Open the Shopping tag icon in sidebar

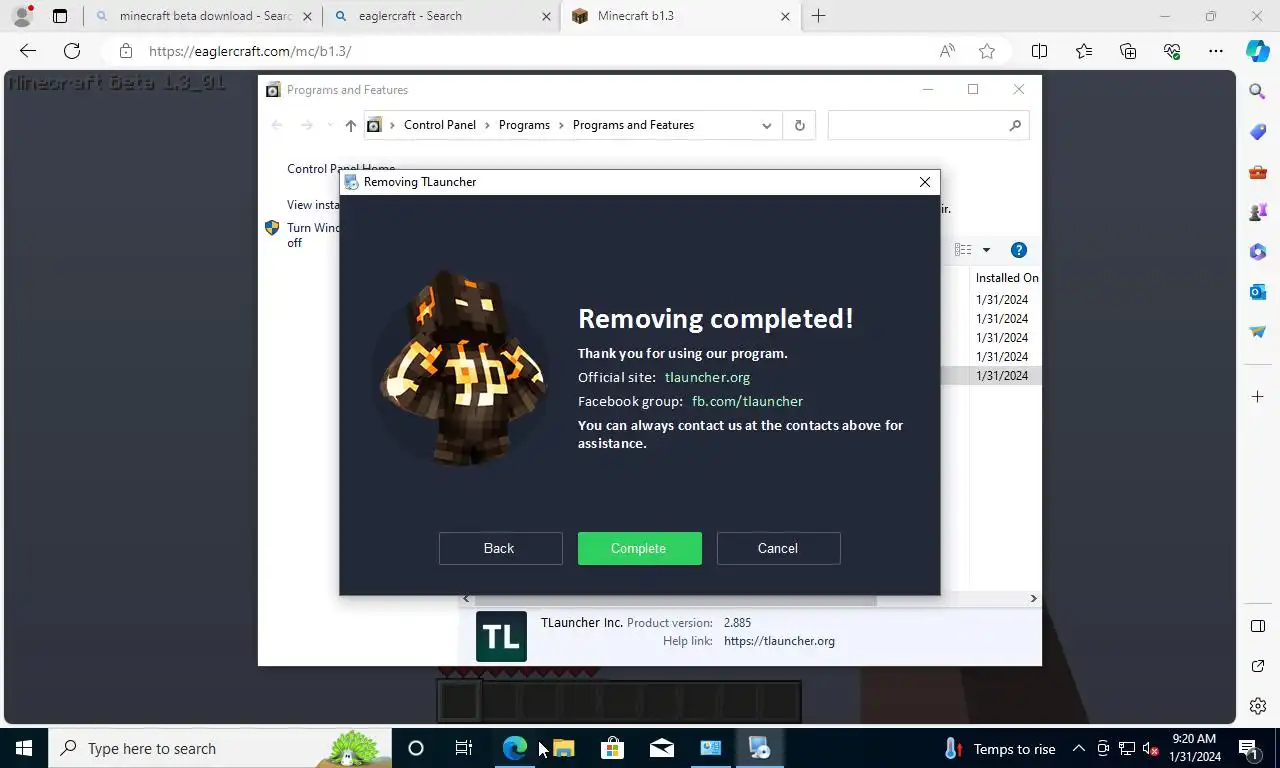(x=1258, y=132)
